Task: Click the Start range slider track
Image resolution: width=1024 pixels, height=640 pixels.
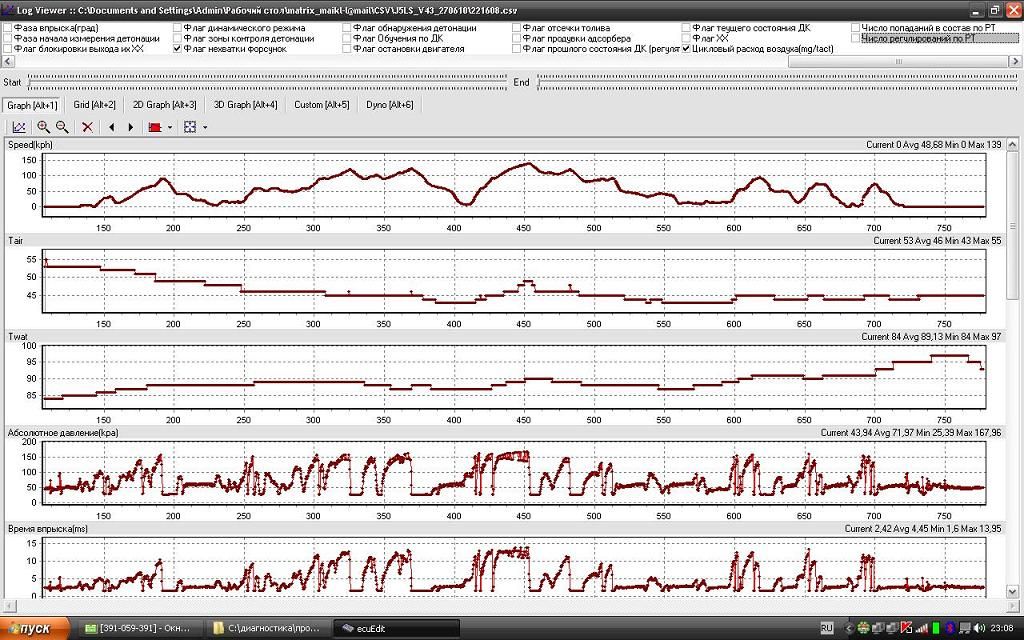Action: (267, 82)
